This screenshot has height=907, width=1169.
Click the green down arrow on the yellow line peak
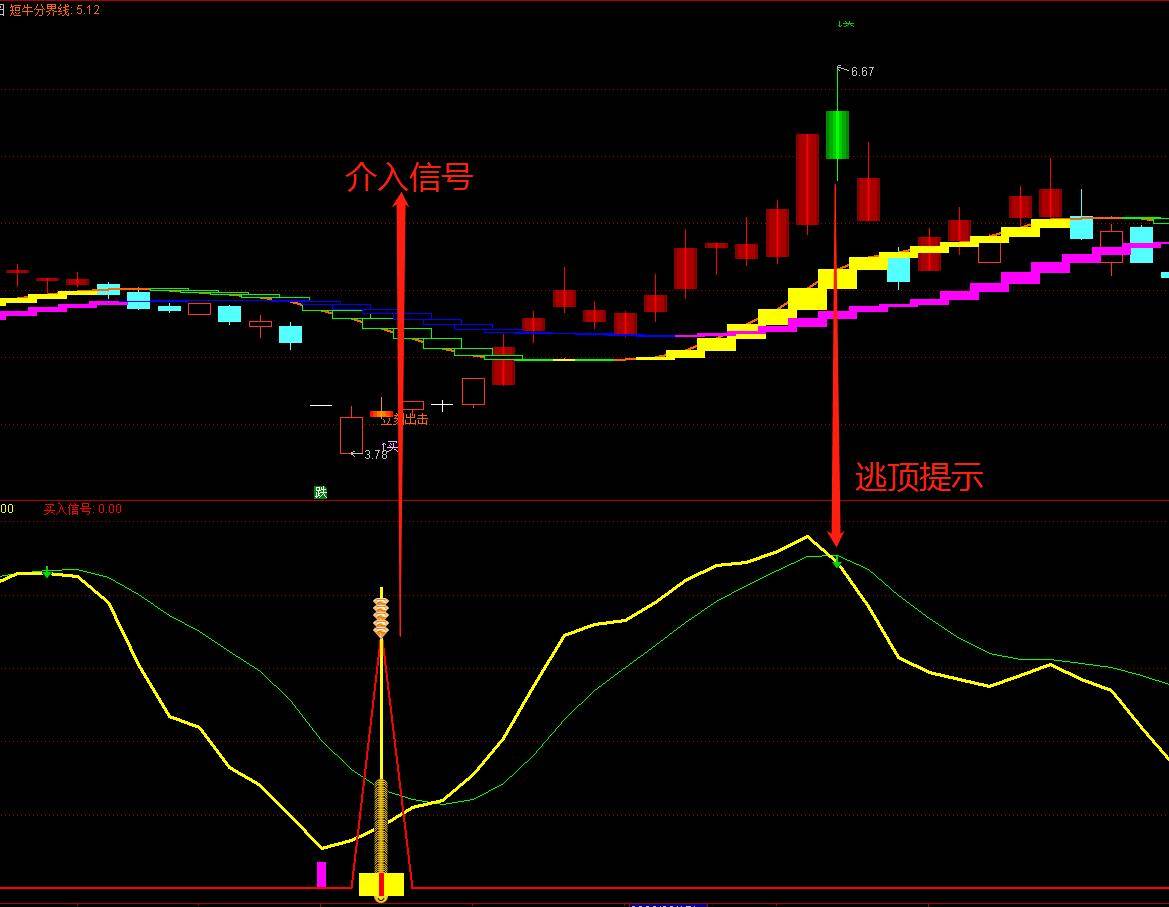click(x=836, y=561)
